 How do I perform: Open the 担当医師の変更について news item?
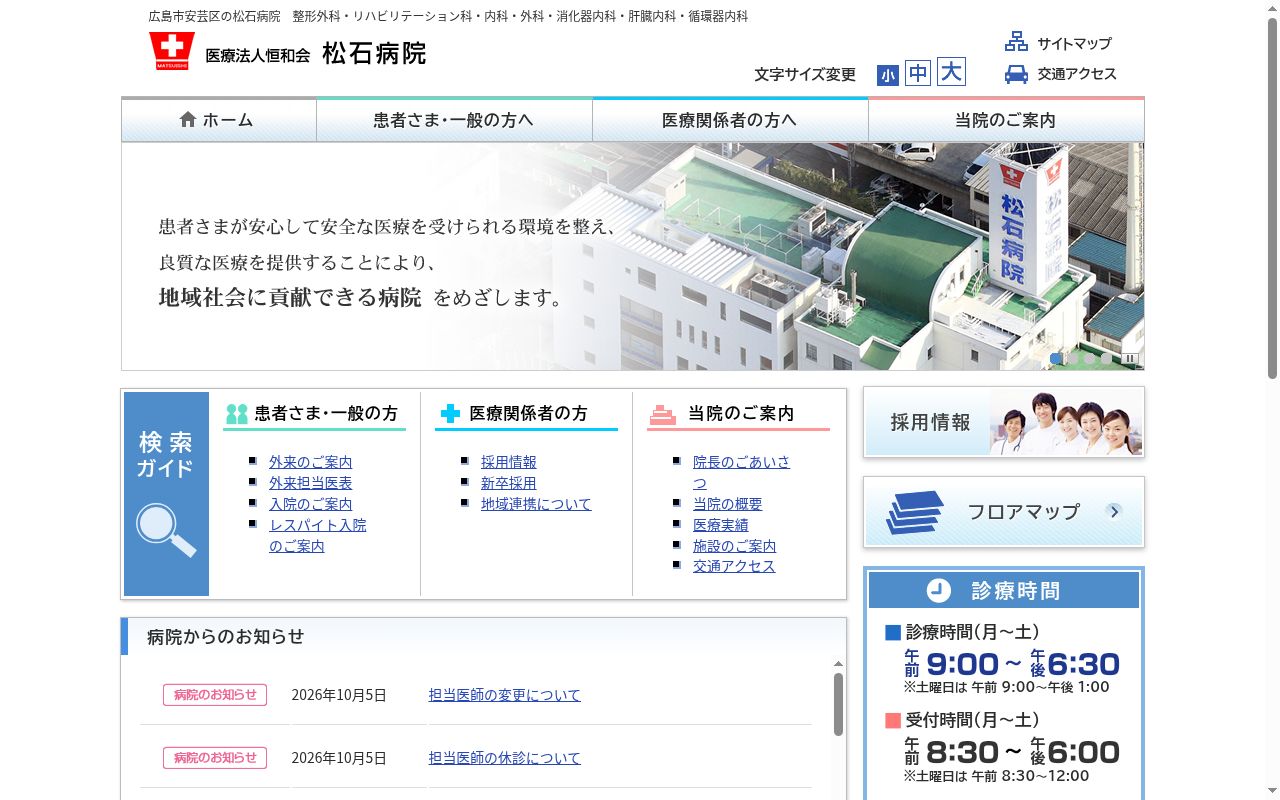[x=504, y=695]
